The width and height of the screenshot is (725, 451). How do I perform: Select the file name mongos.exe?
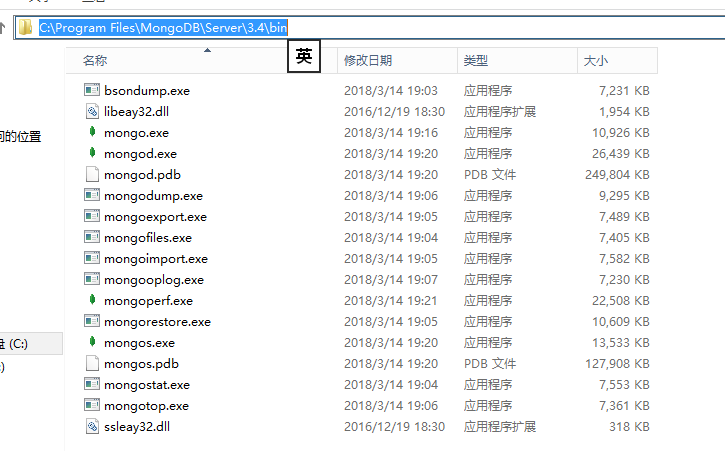click(x=140, y=343)
